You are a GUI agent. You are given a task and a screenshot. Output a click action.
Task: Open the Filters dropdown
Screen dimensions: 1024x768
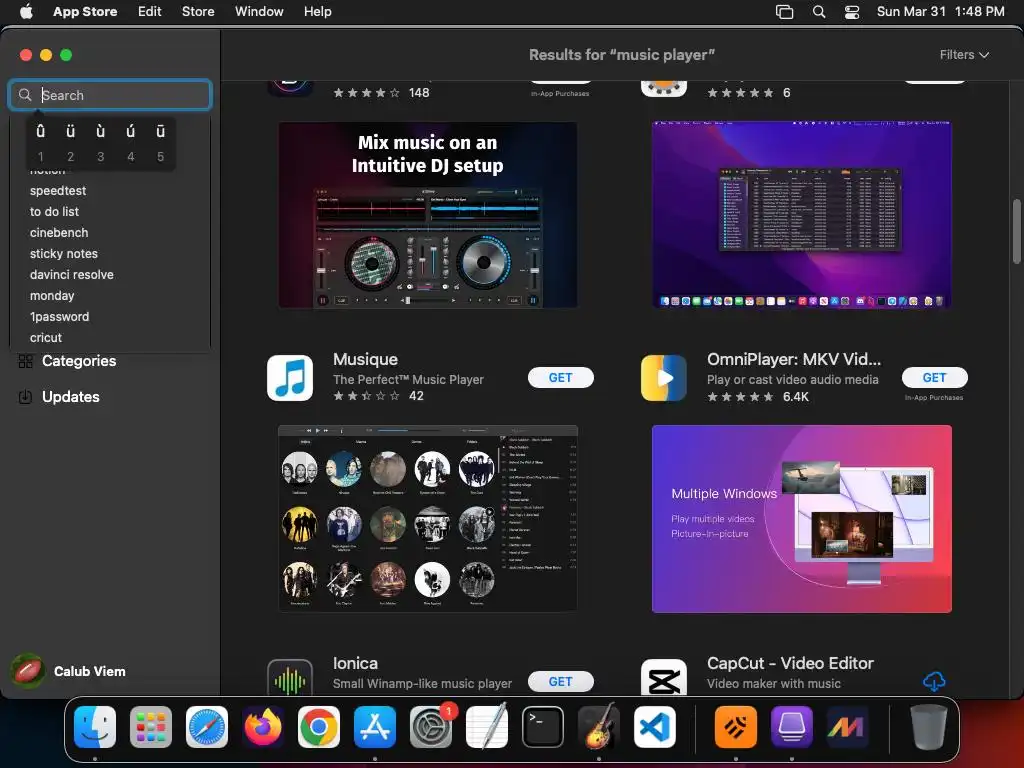click(964, 55)
